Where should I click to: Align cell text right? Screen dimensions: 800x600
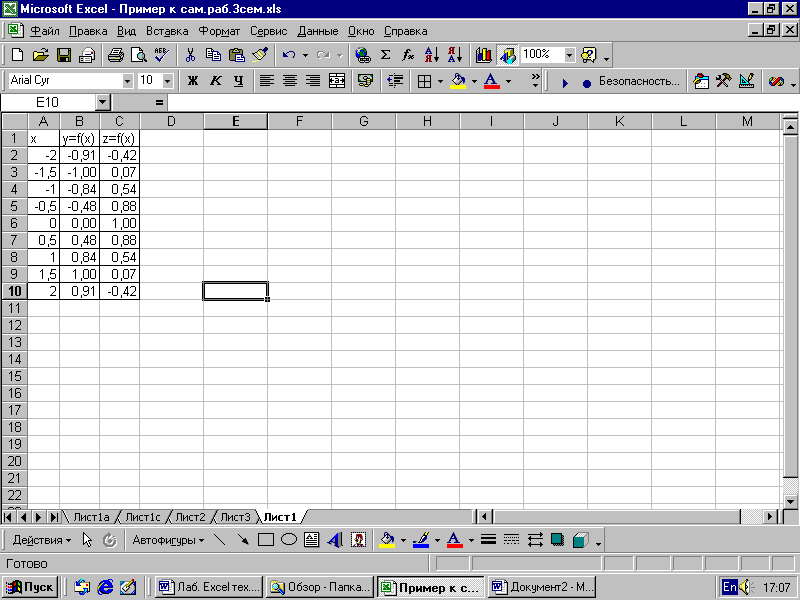click(x=313, y=81)
